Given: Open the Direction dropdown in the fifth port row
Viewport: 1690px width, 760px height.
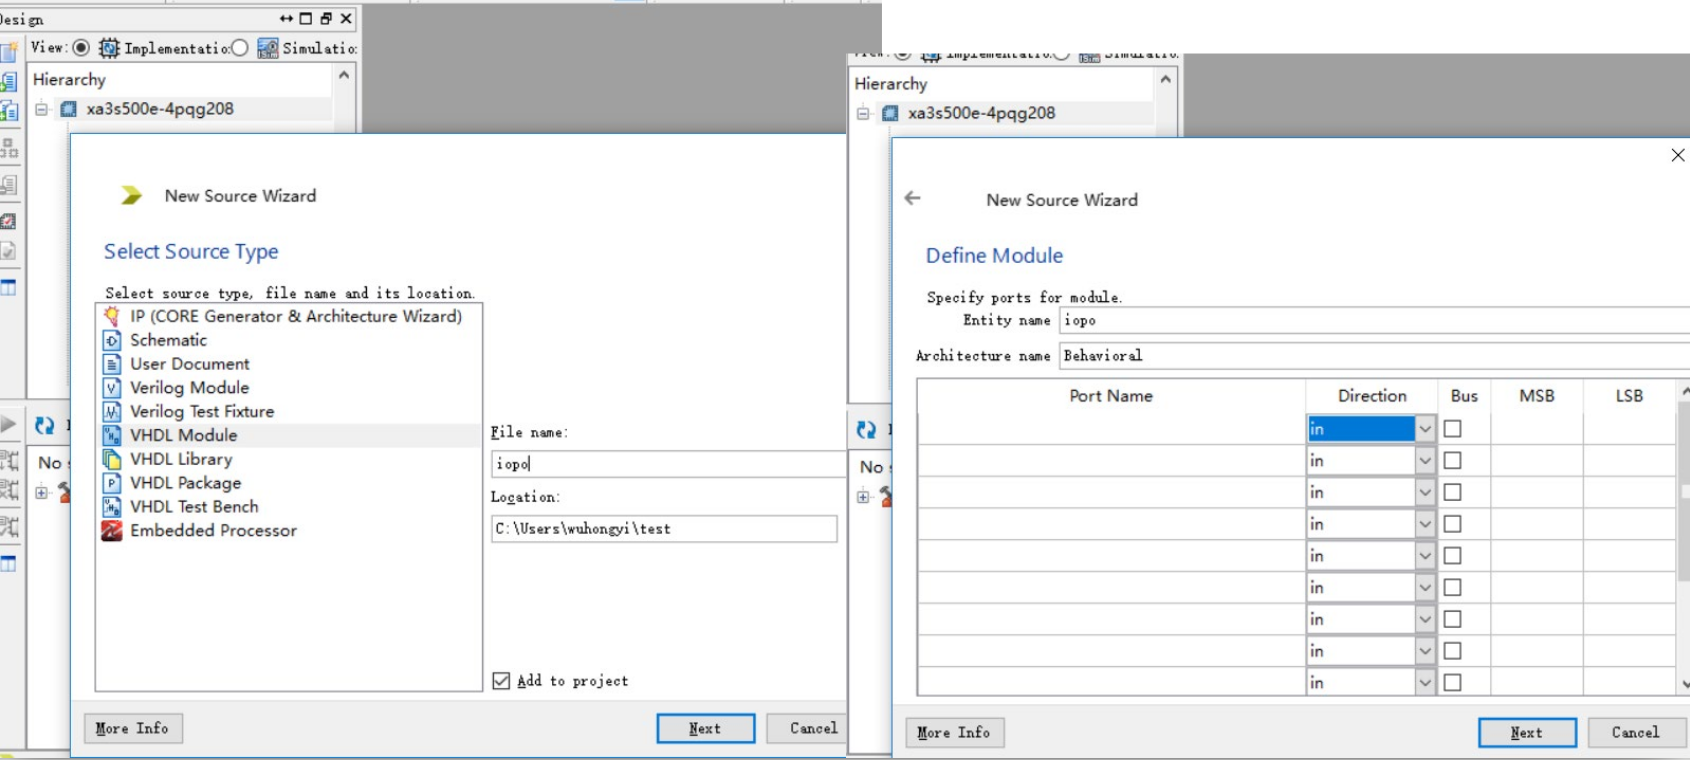Looking at the screenshot, I should (x=1425, y=556).
